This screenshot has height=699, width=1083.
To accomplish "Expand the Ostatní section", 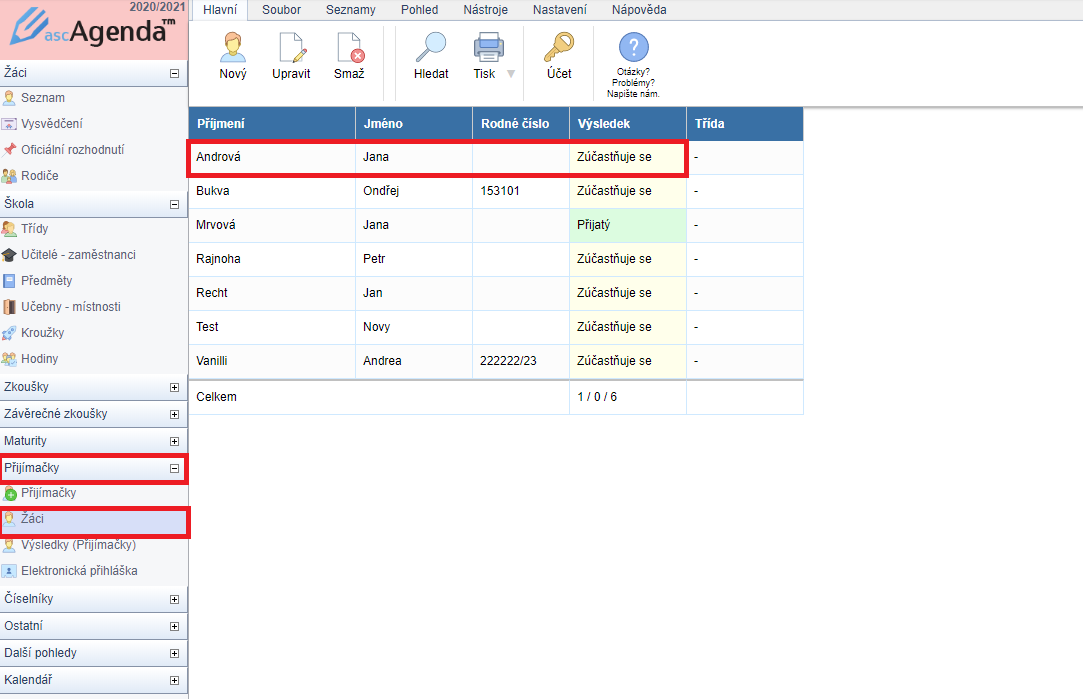I will click(174, 626).
